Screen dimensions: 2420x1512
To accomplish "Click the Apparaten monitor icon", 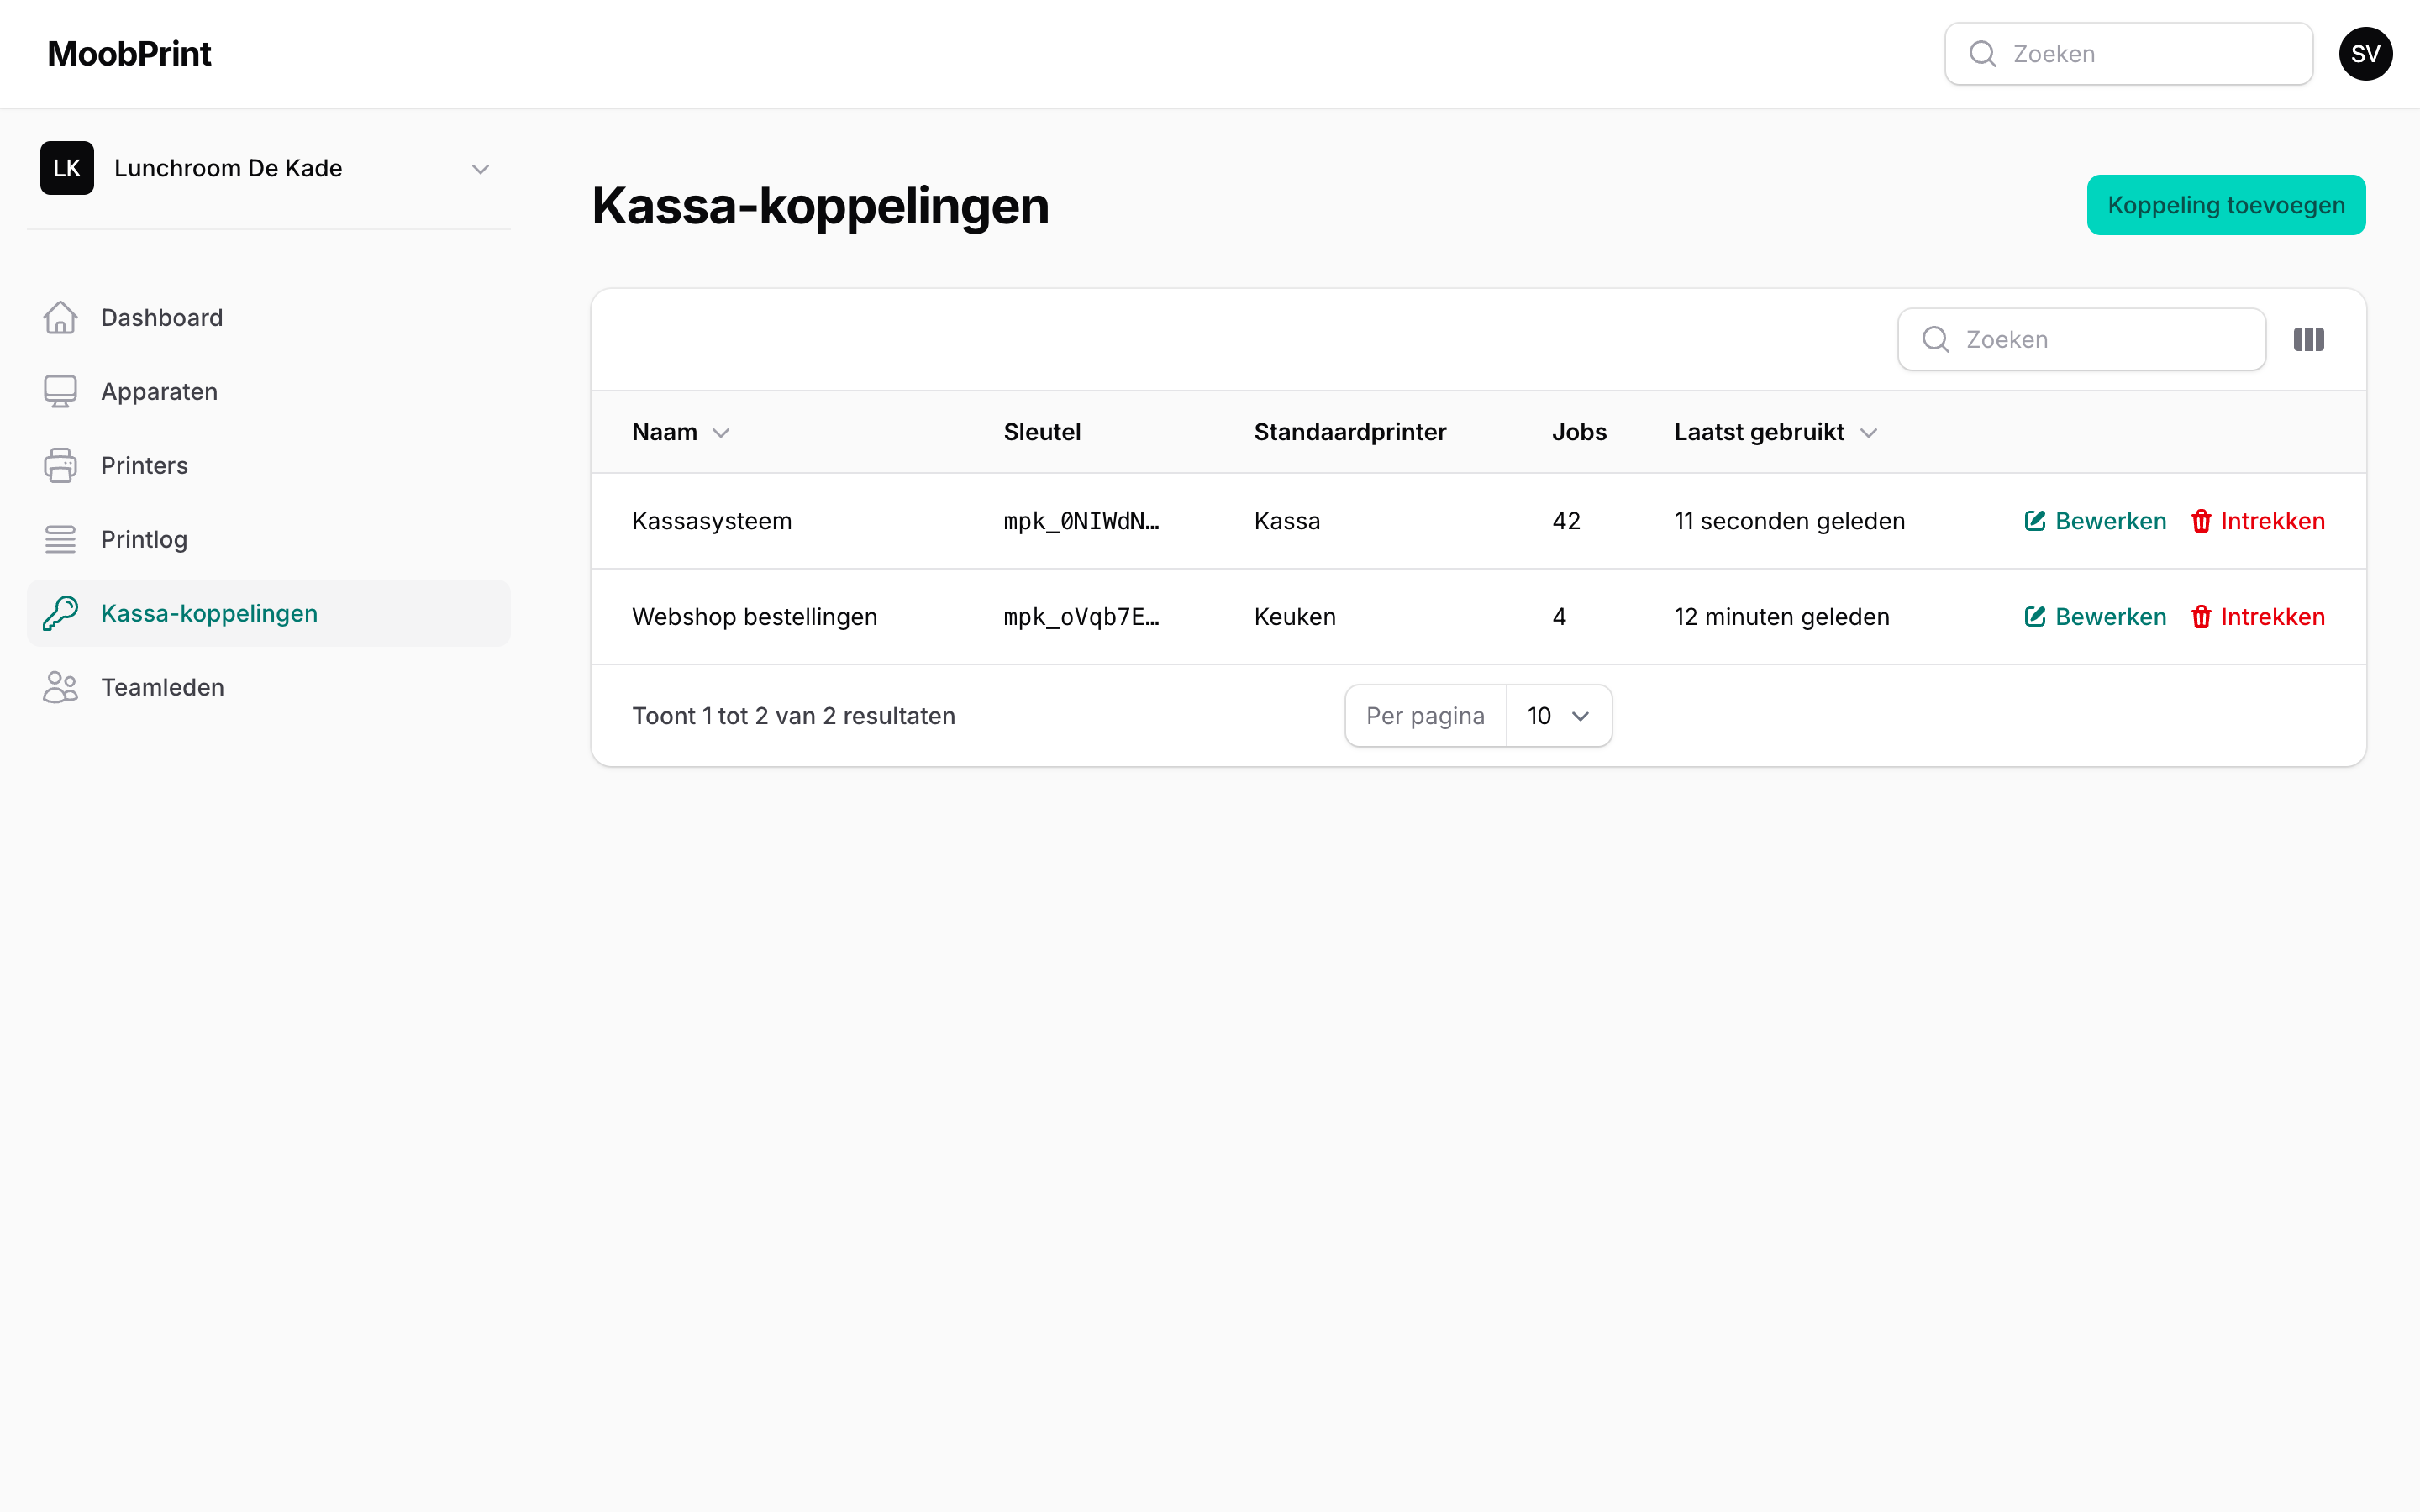I will coord(60,392).
